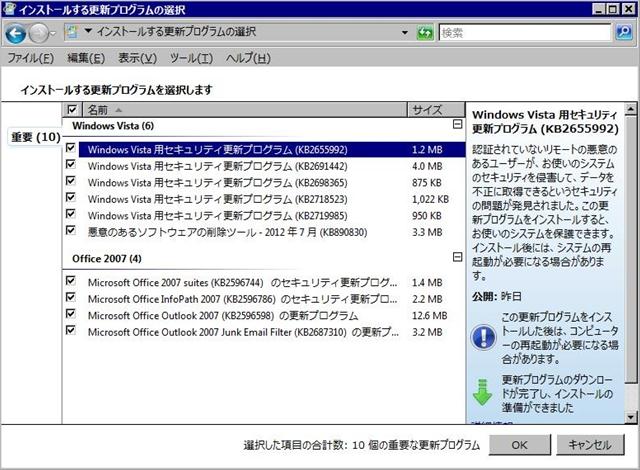Select the 重要 (10) category tab
Image resolution: width=640 pixels, height=470 pixels.
tap(36, 137)
